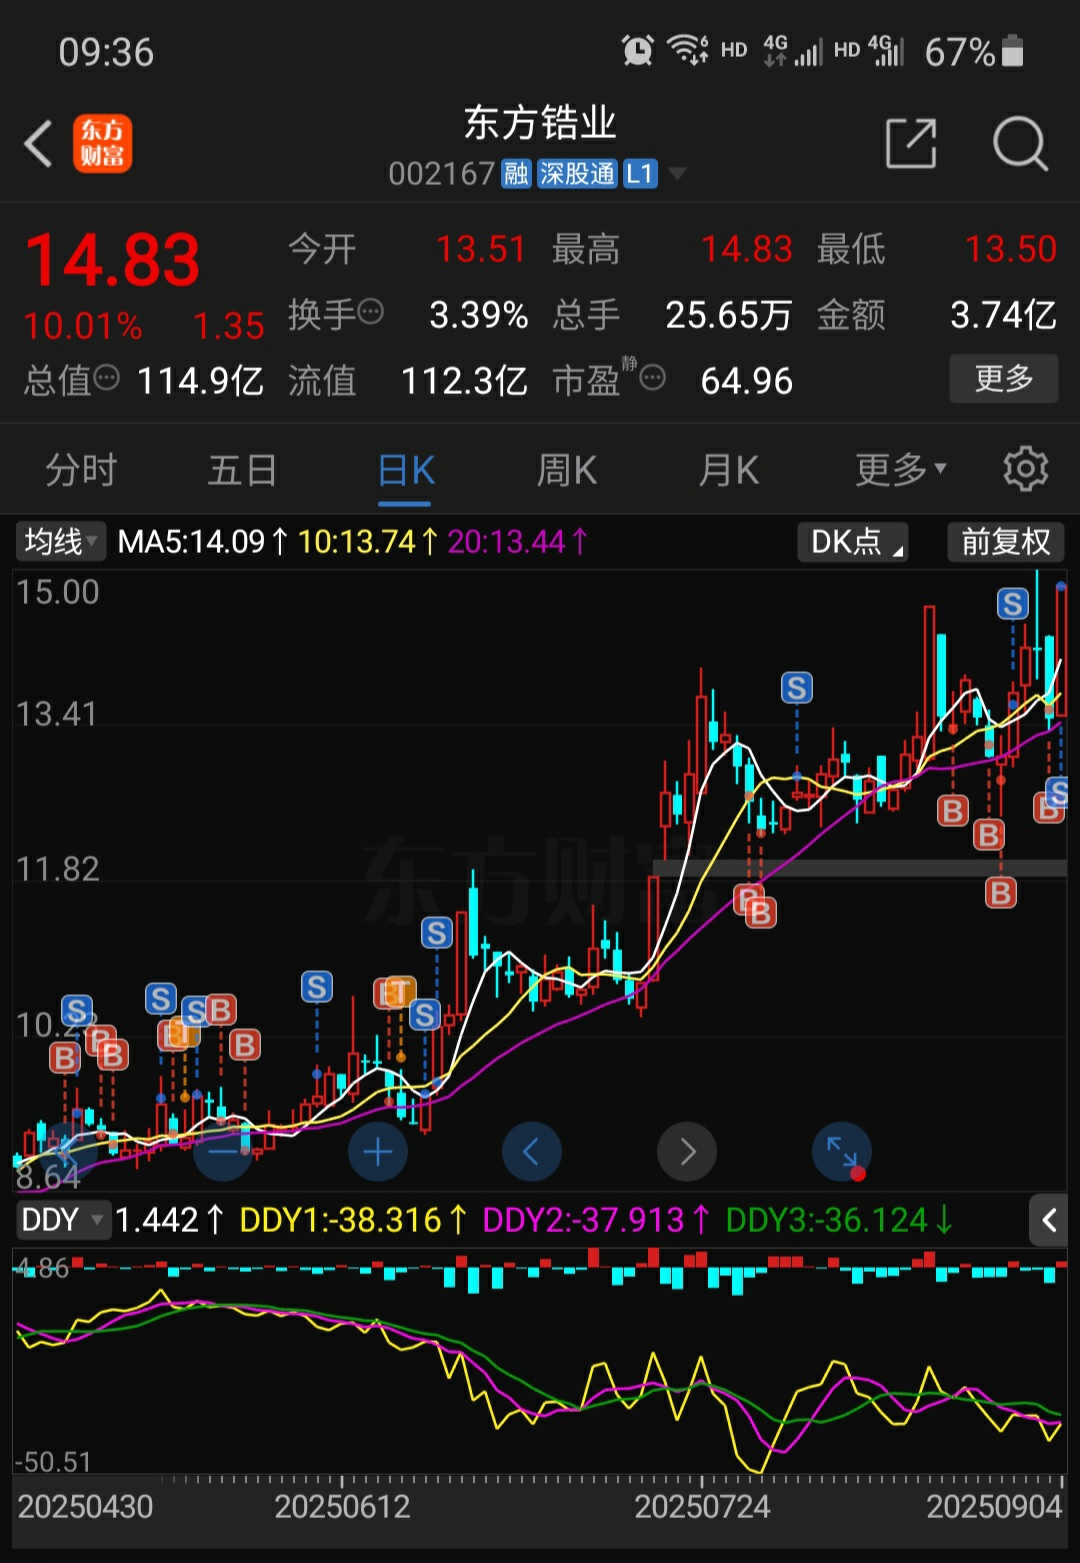Tap 最高 value 14.83

[747, 249]
